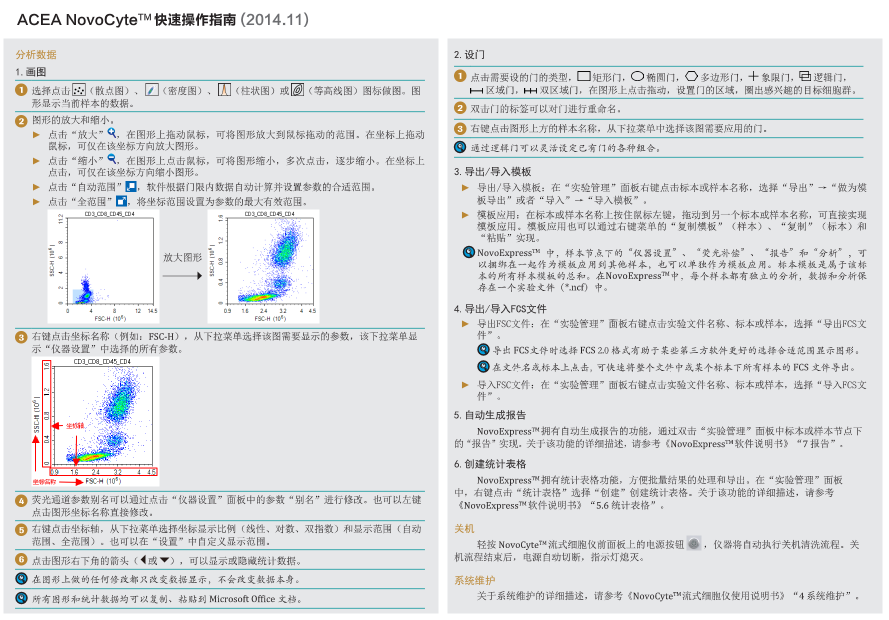The height and width of the screenshot is (620, 889).
Task: Click the logic gate (逻辑门) icon
Action: [805, 76]
